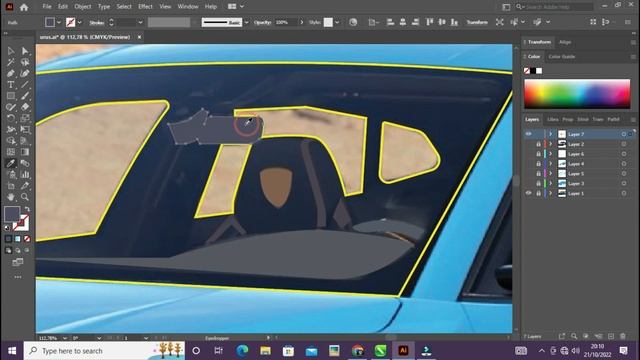Expand Layer 6 contents
640x360 pixels.
point(550,154)
